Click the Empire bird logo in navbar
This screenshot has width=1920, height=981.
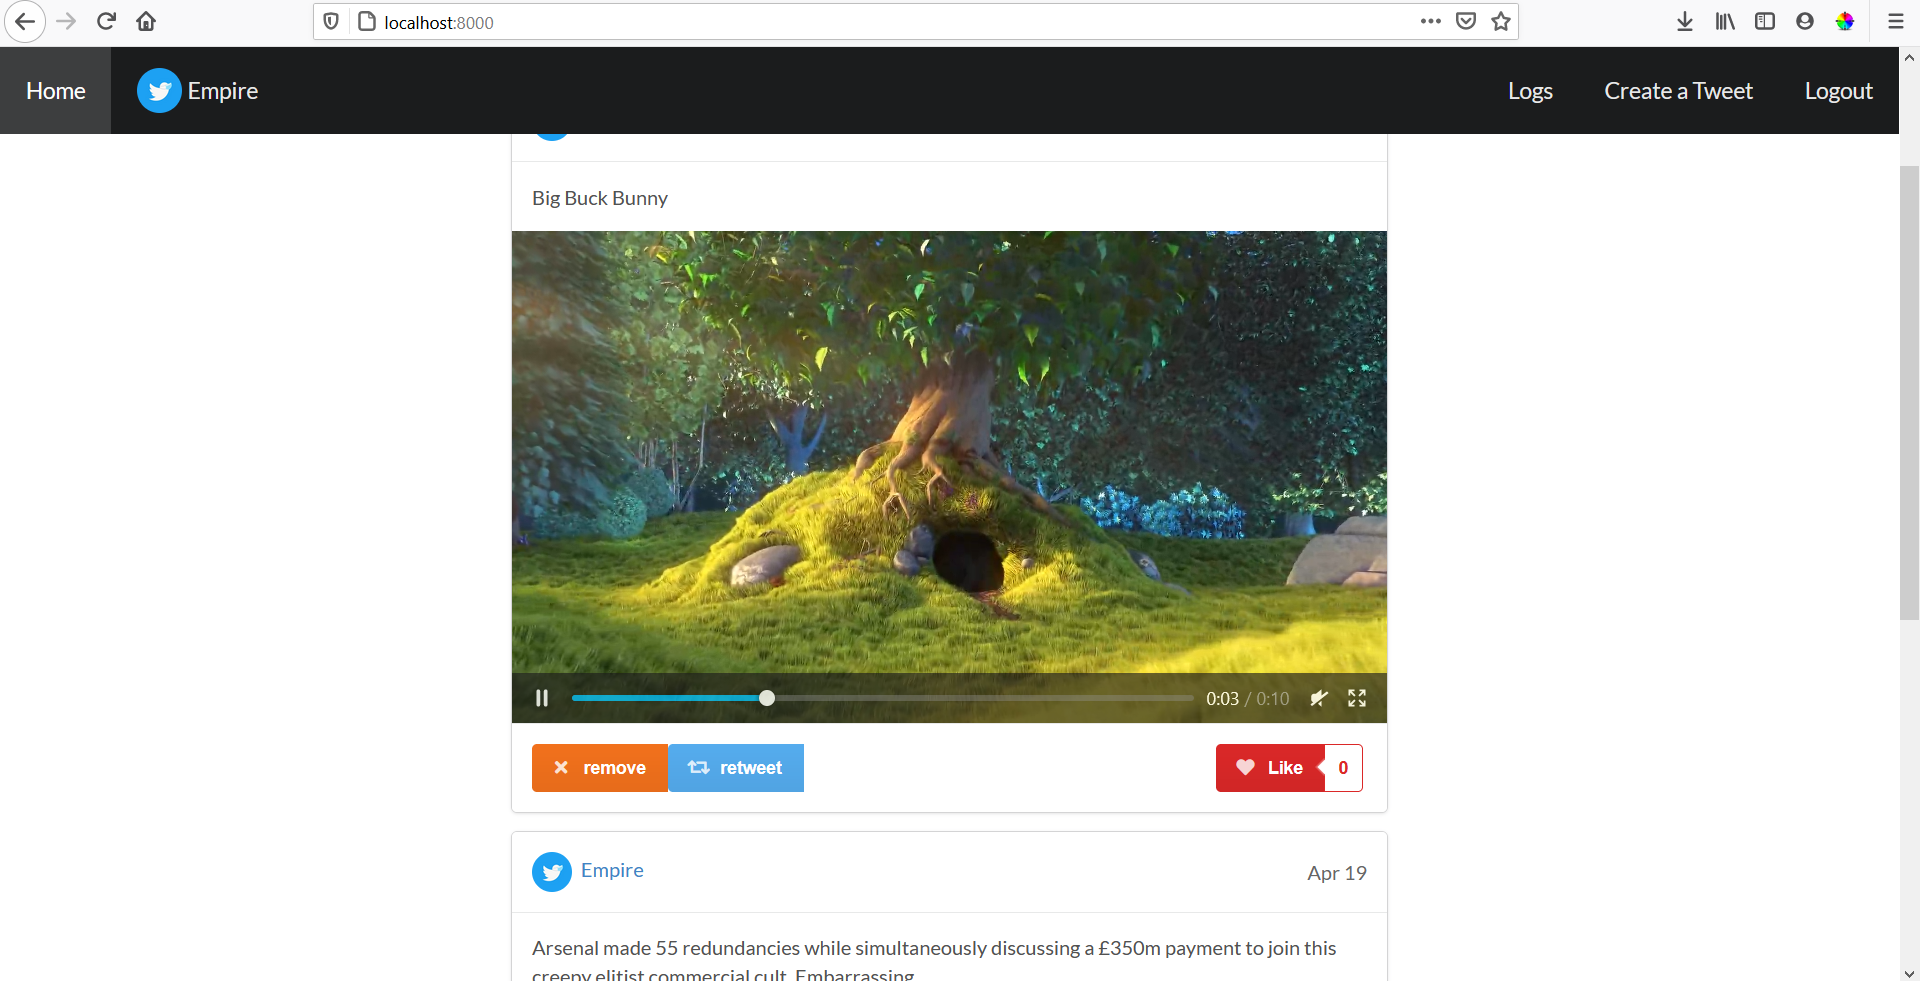point(159,91)
